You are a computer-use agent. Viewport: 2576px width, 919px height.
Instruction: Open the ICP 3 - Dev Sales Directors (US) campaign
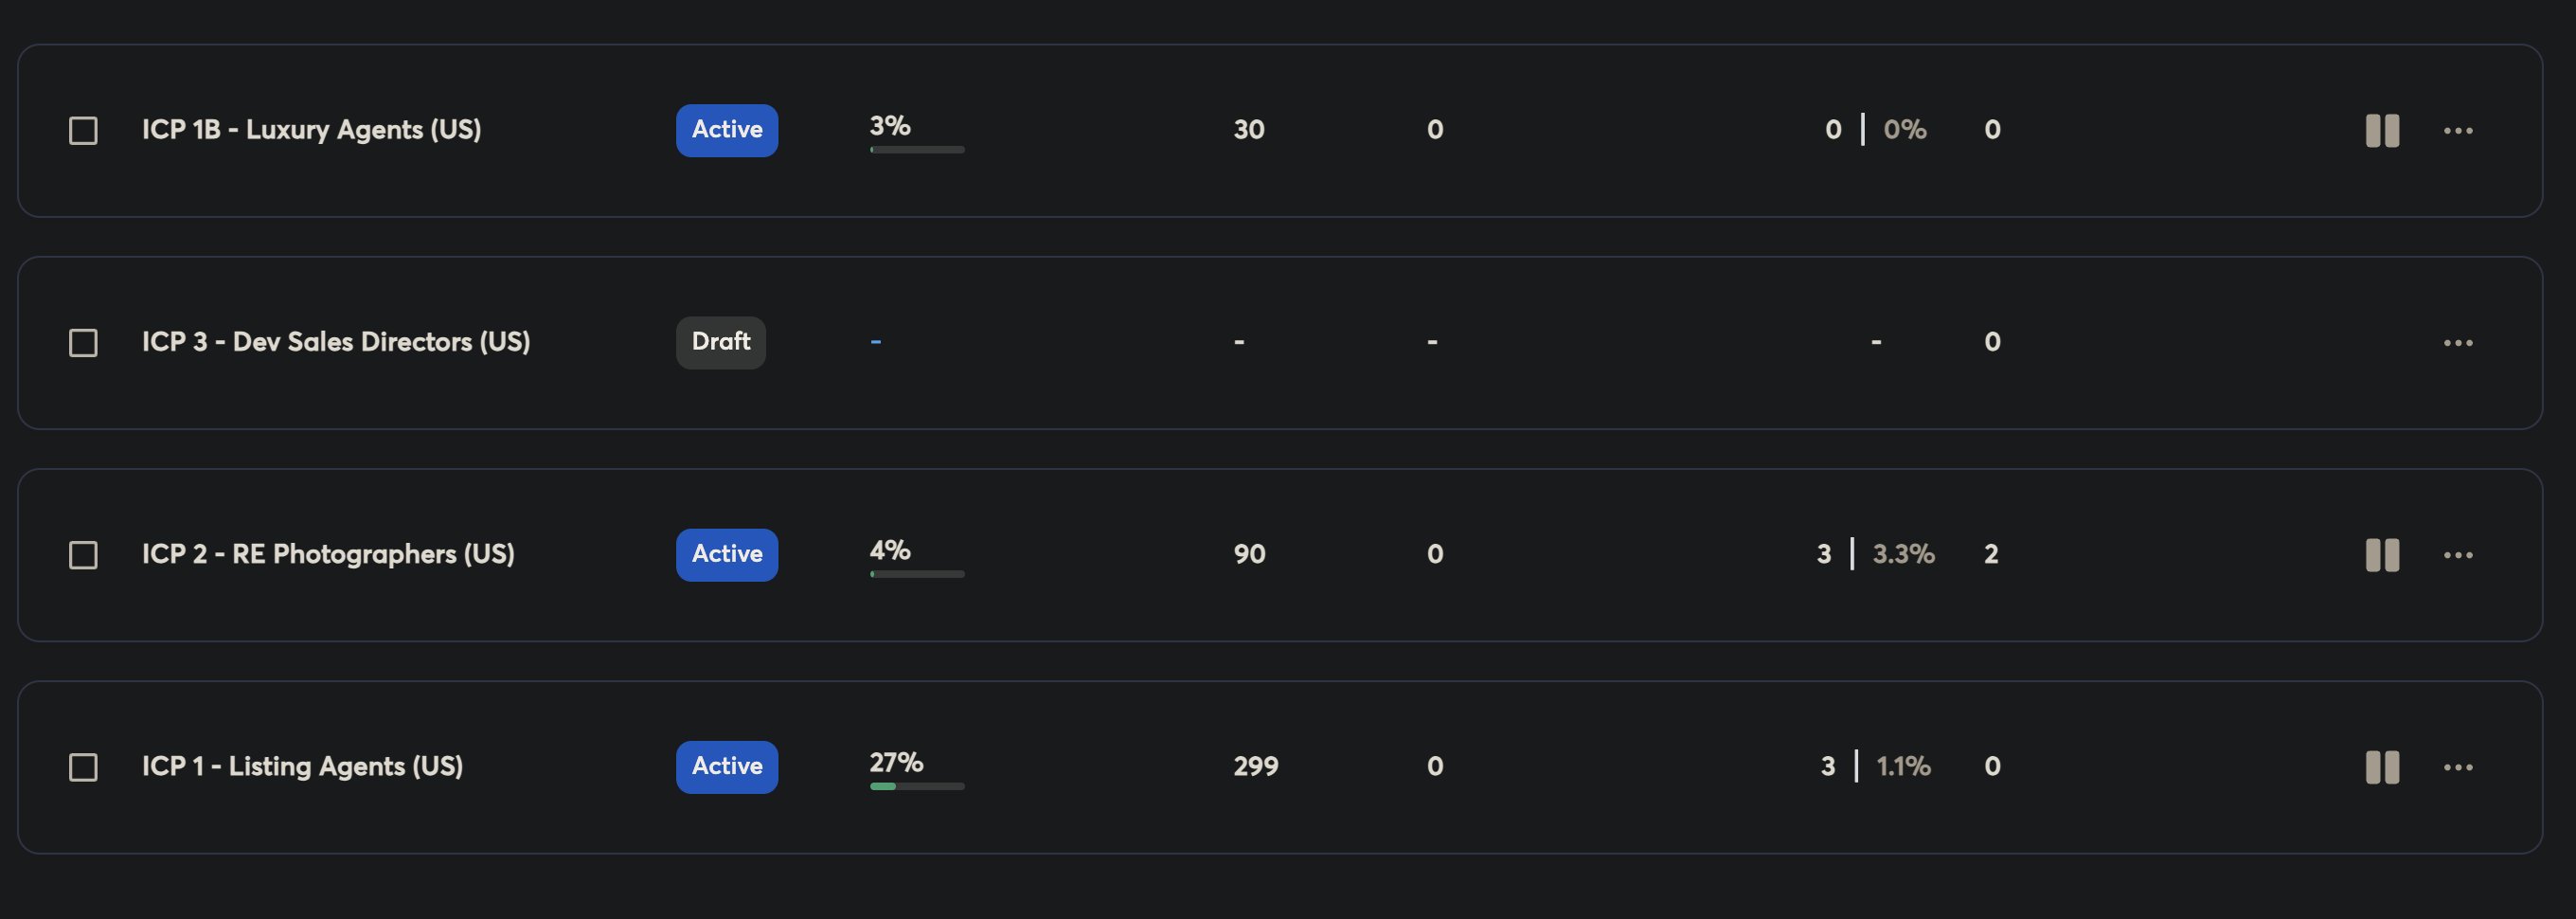click(x=336, y=342)
